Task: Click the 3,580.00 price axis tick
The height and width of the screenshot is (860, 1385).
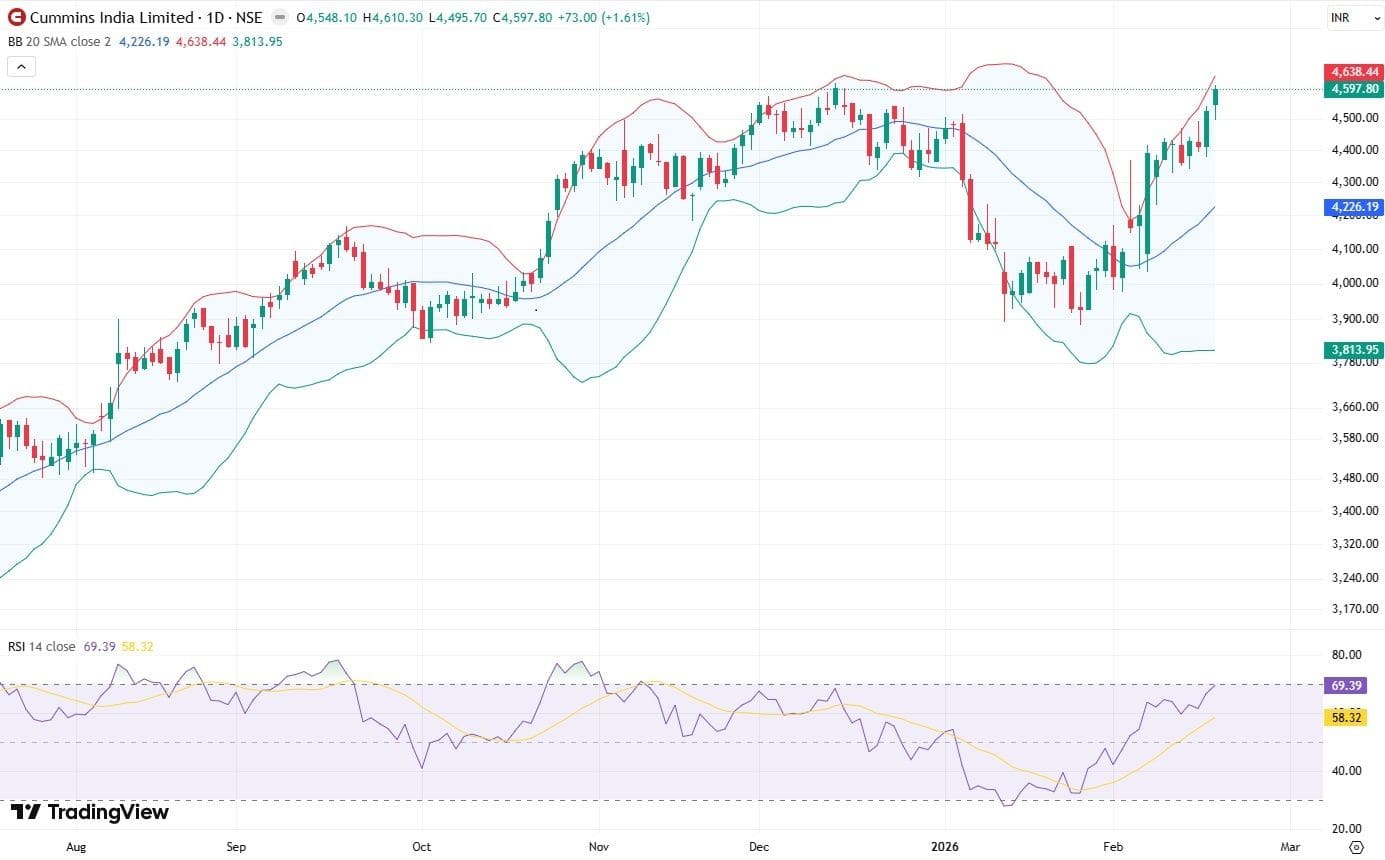Action: [1355, 438]
